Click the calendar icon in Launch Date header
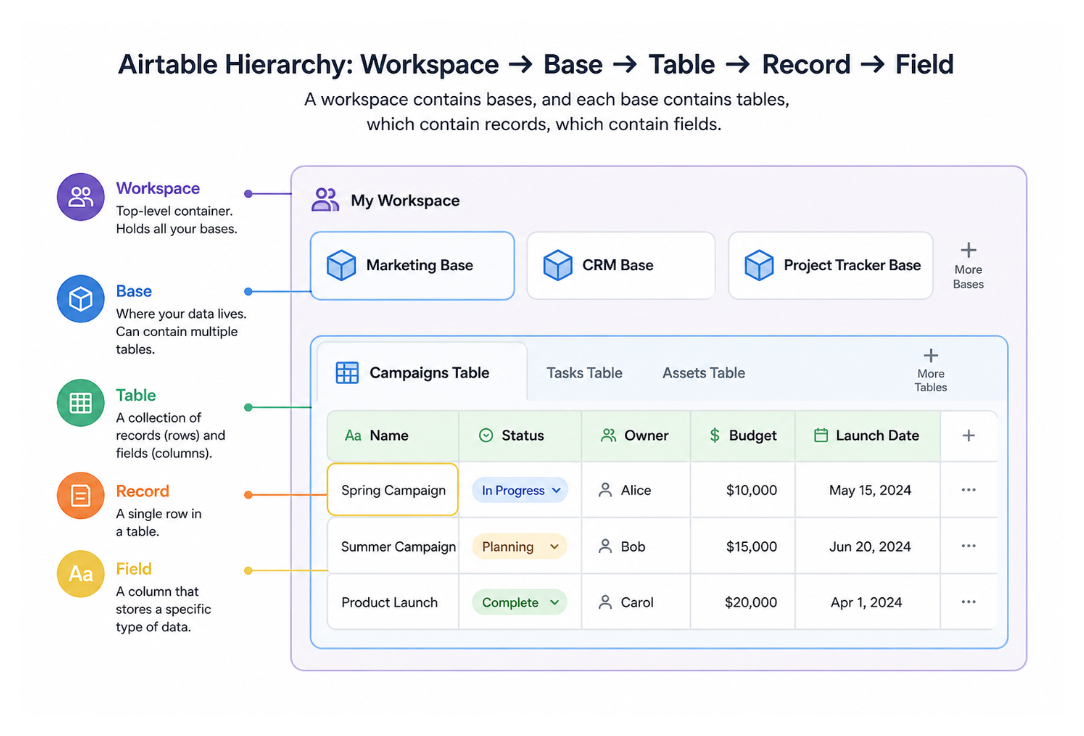 point(821,435)
